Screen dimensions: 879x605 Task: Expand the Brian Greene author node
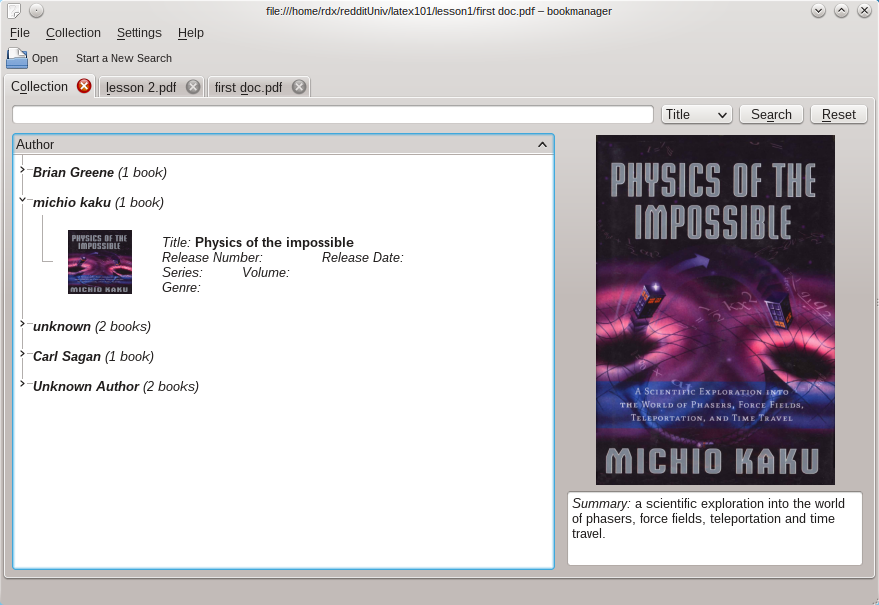[22, 169]
